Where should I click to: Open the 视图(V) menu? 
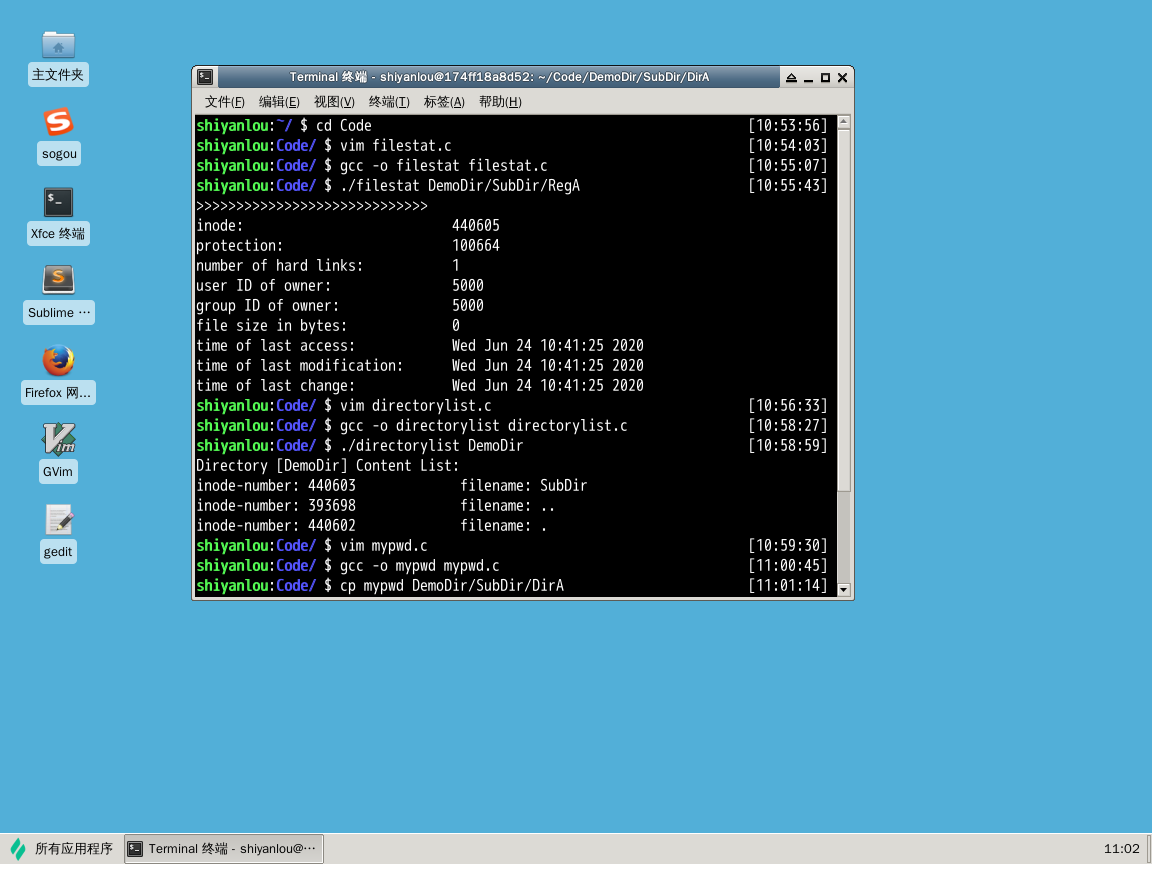click(334, 102)
